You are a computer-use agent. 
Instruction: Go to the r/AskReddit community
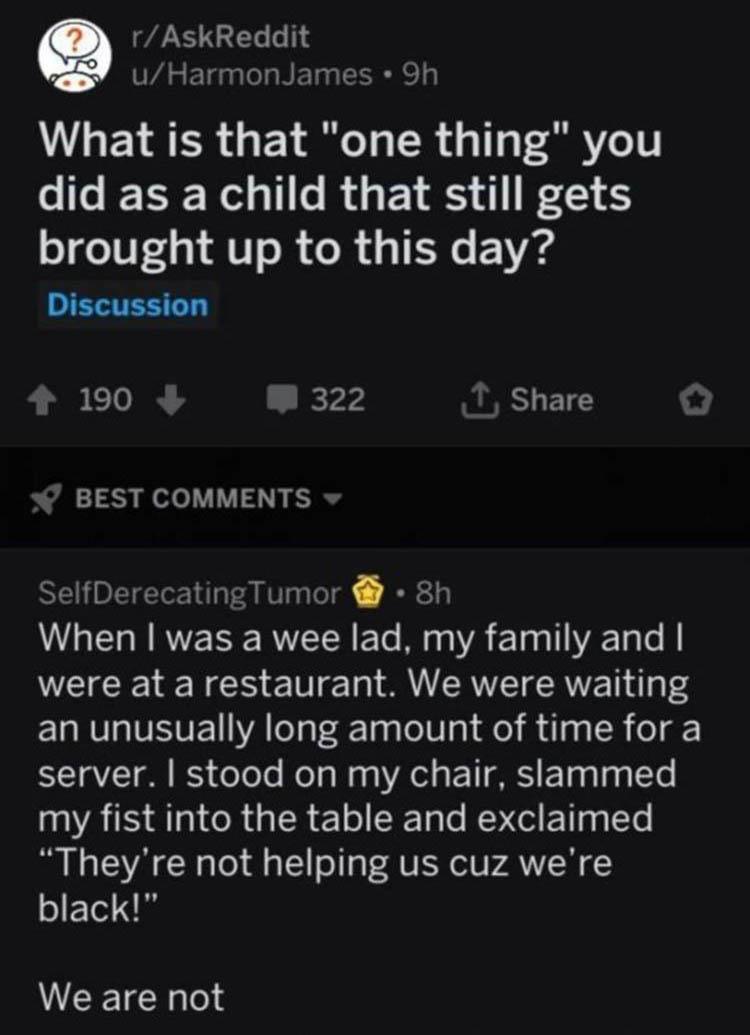pos(220,38)
